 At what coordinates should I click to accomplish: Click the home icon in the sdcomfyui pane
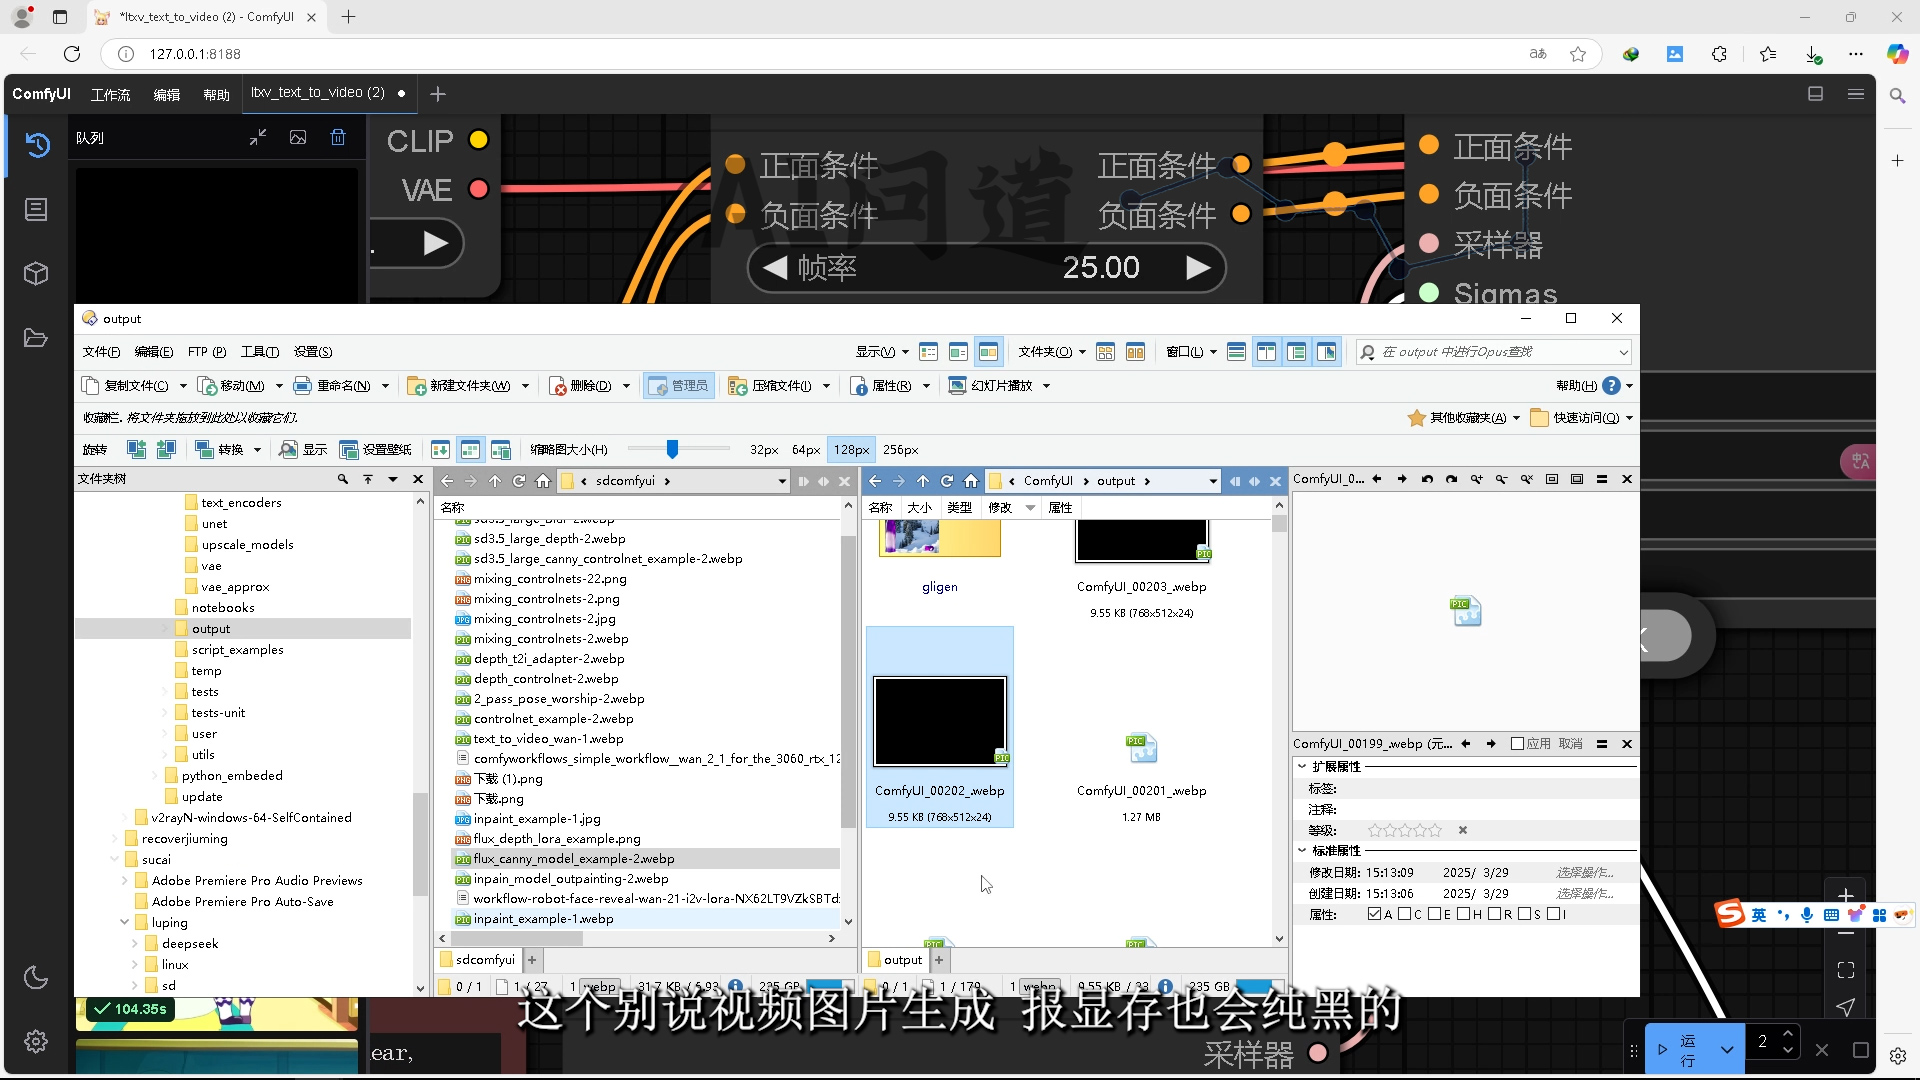543,481
